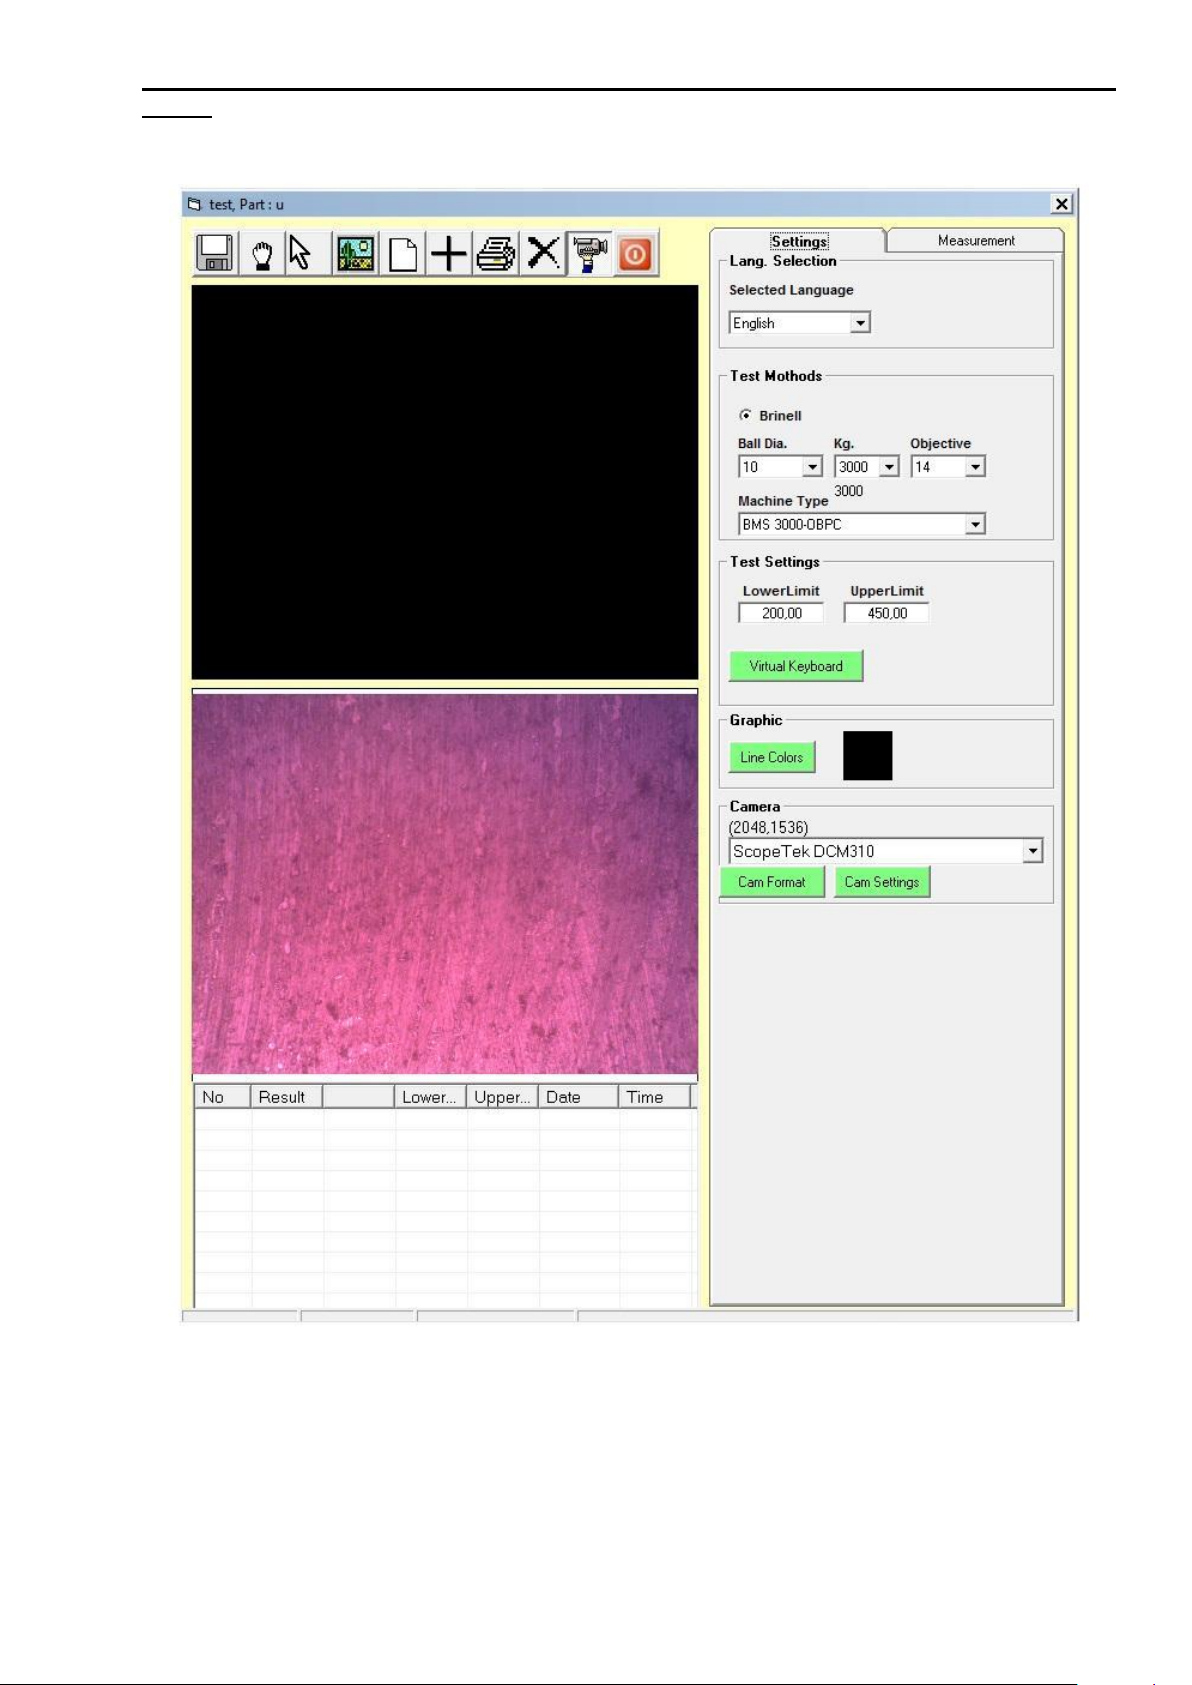This screenshot has width=1192, height=1685.
Task: Open the Kg. load dropdown
Action: (889, 467)
